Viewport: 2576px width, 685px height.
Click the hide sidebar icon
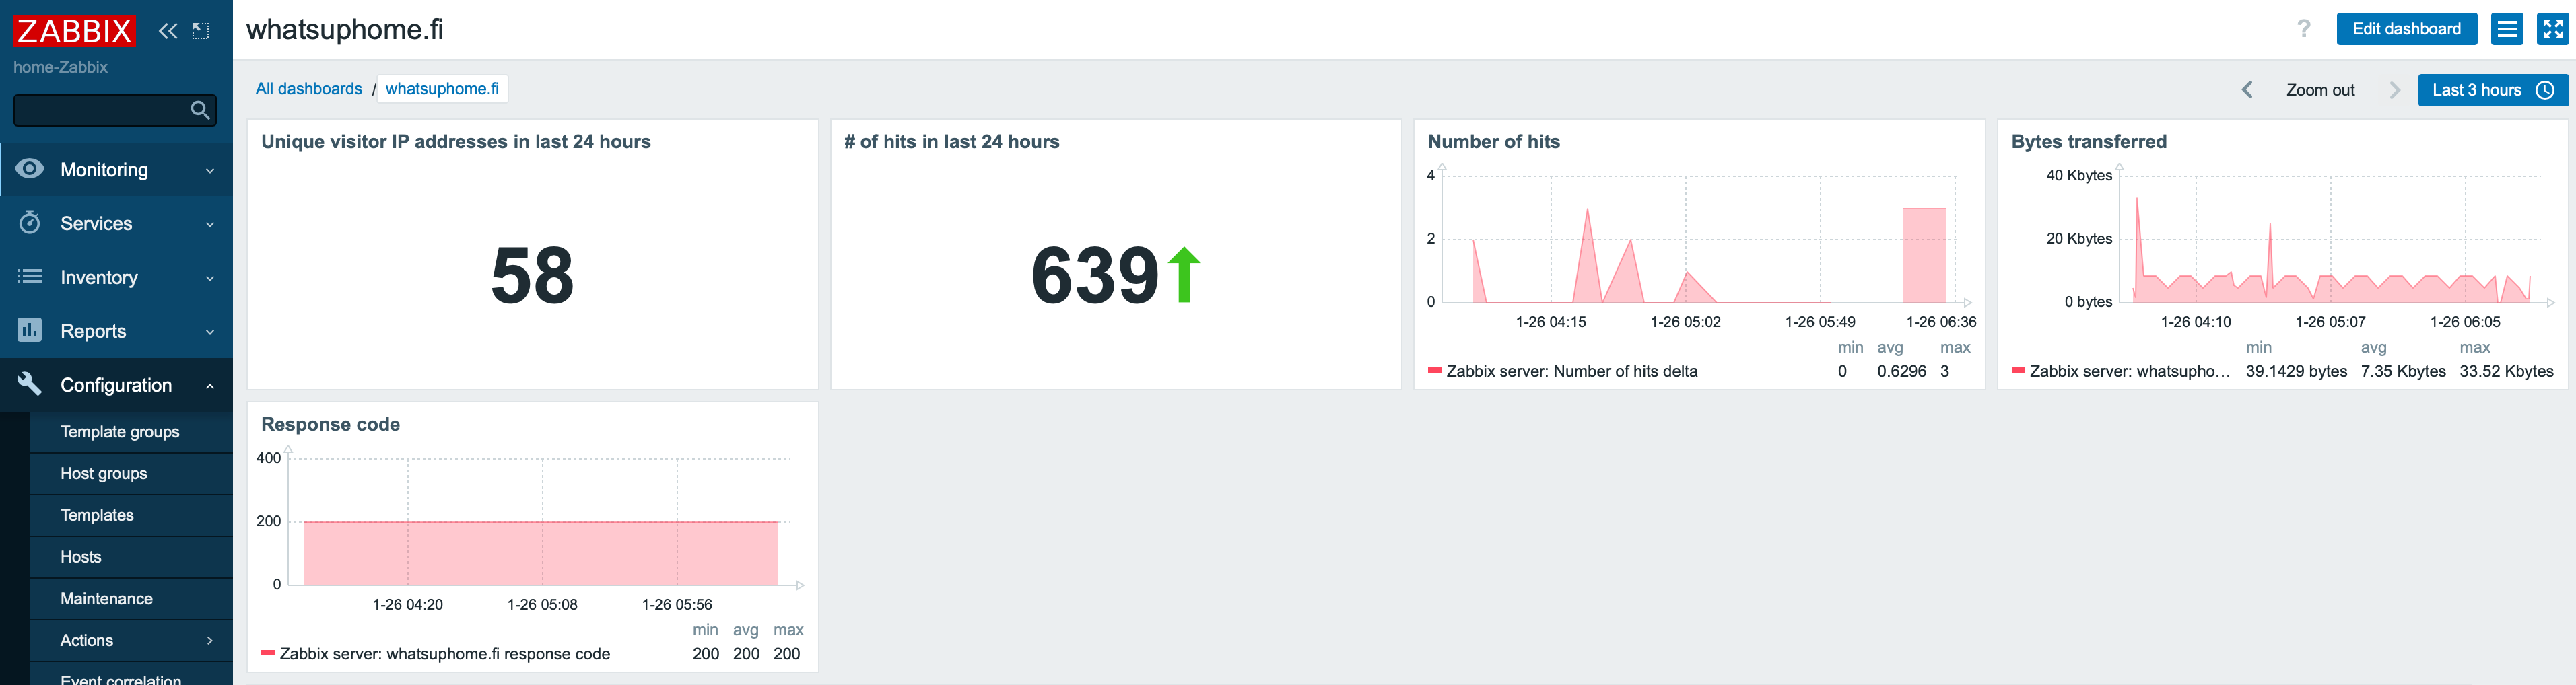click(201, 31)
